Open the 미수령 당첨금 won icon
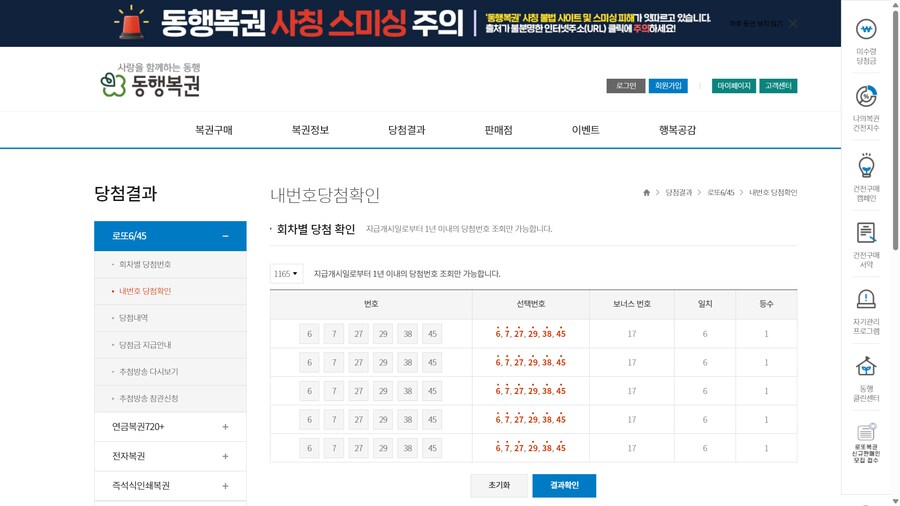This screenshot has width=900, height=506. pyautogui.click(x=866, y=29)
